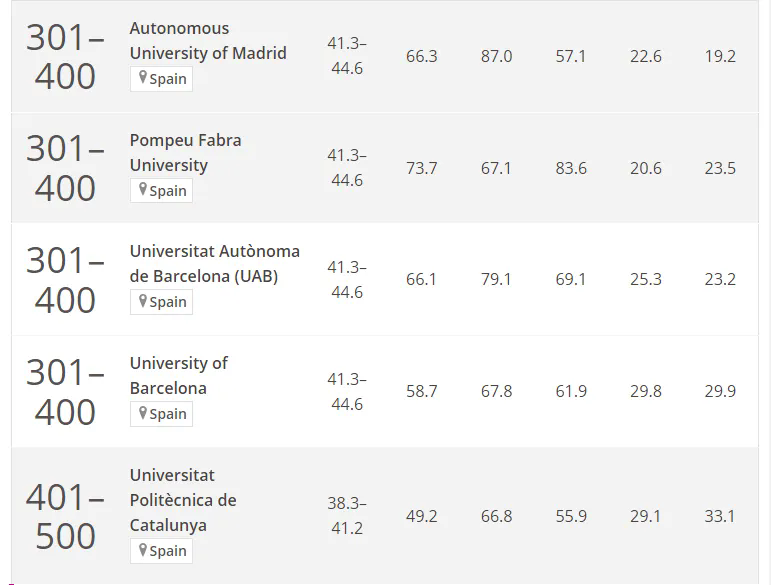Click location pin under Universitat Autònoma de Barcelona

point(143,300)
